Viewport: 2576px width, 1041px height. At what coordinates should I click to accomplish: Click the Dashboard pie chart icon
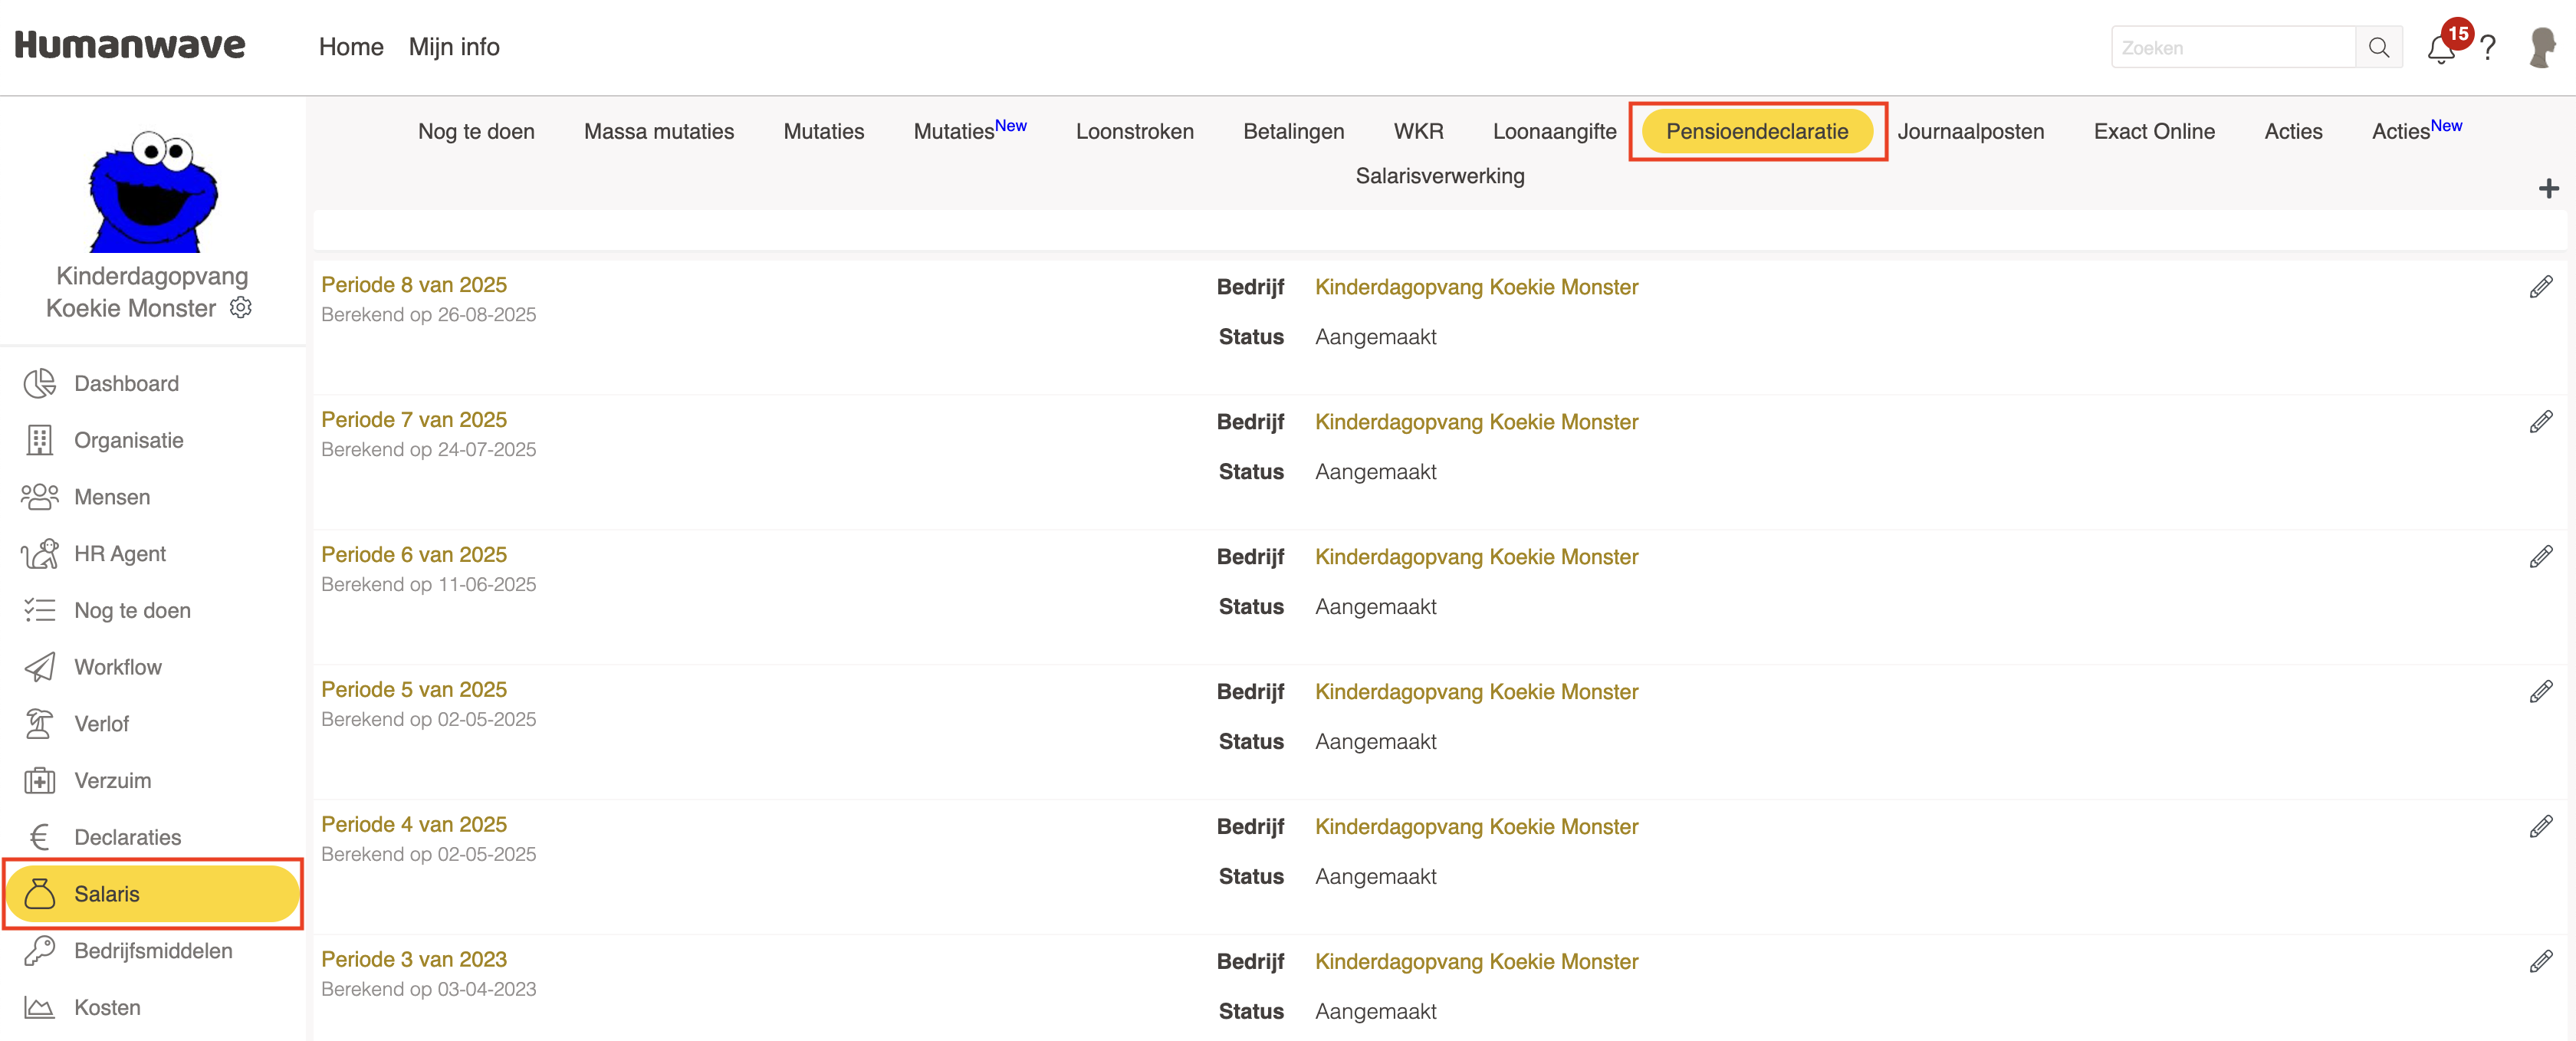click(40, 383)
